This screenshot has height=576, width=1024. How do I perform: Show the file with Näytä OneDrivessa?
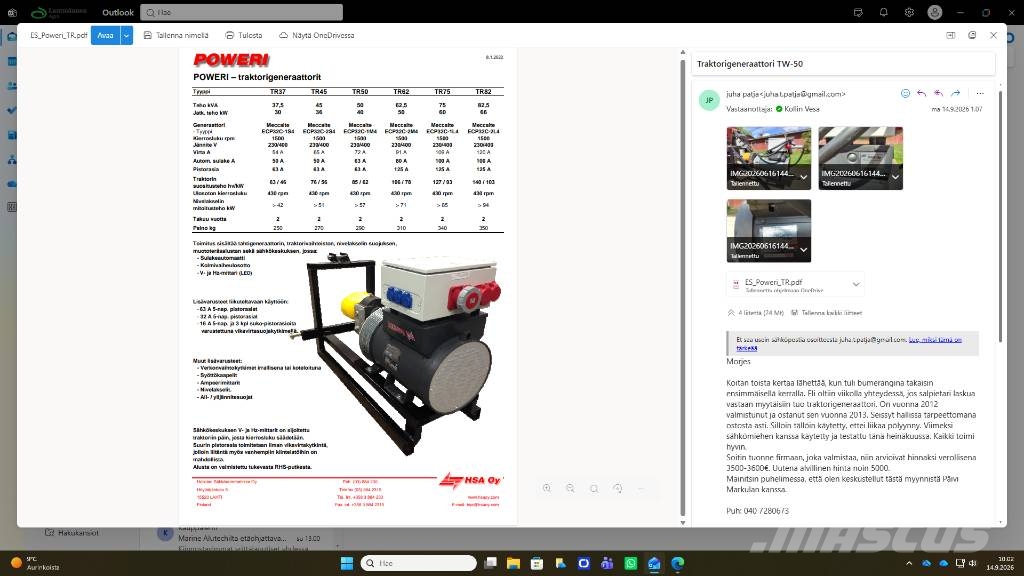pyautogui.click(x=317, y=35)
